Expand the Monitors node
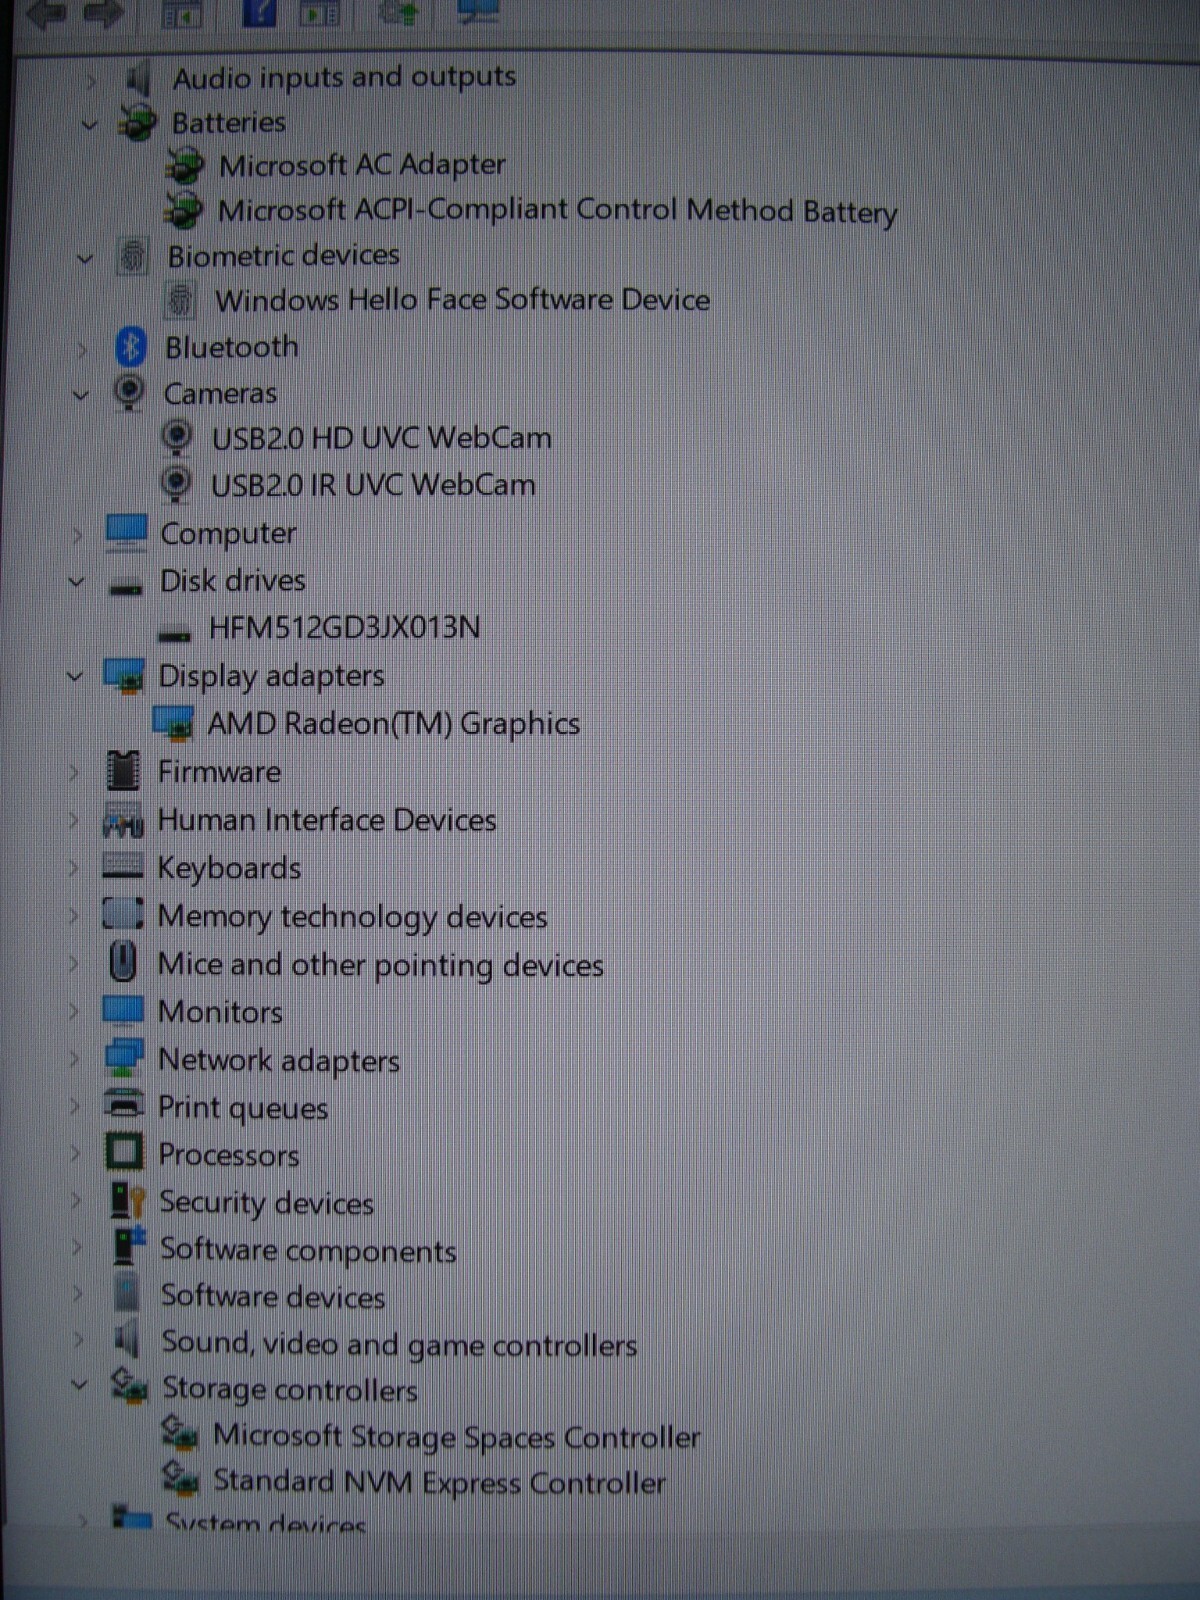The width and height of the screenshot is (1200, 1600). click(73, 1011)
